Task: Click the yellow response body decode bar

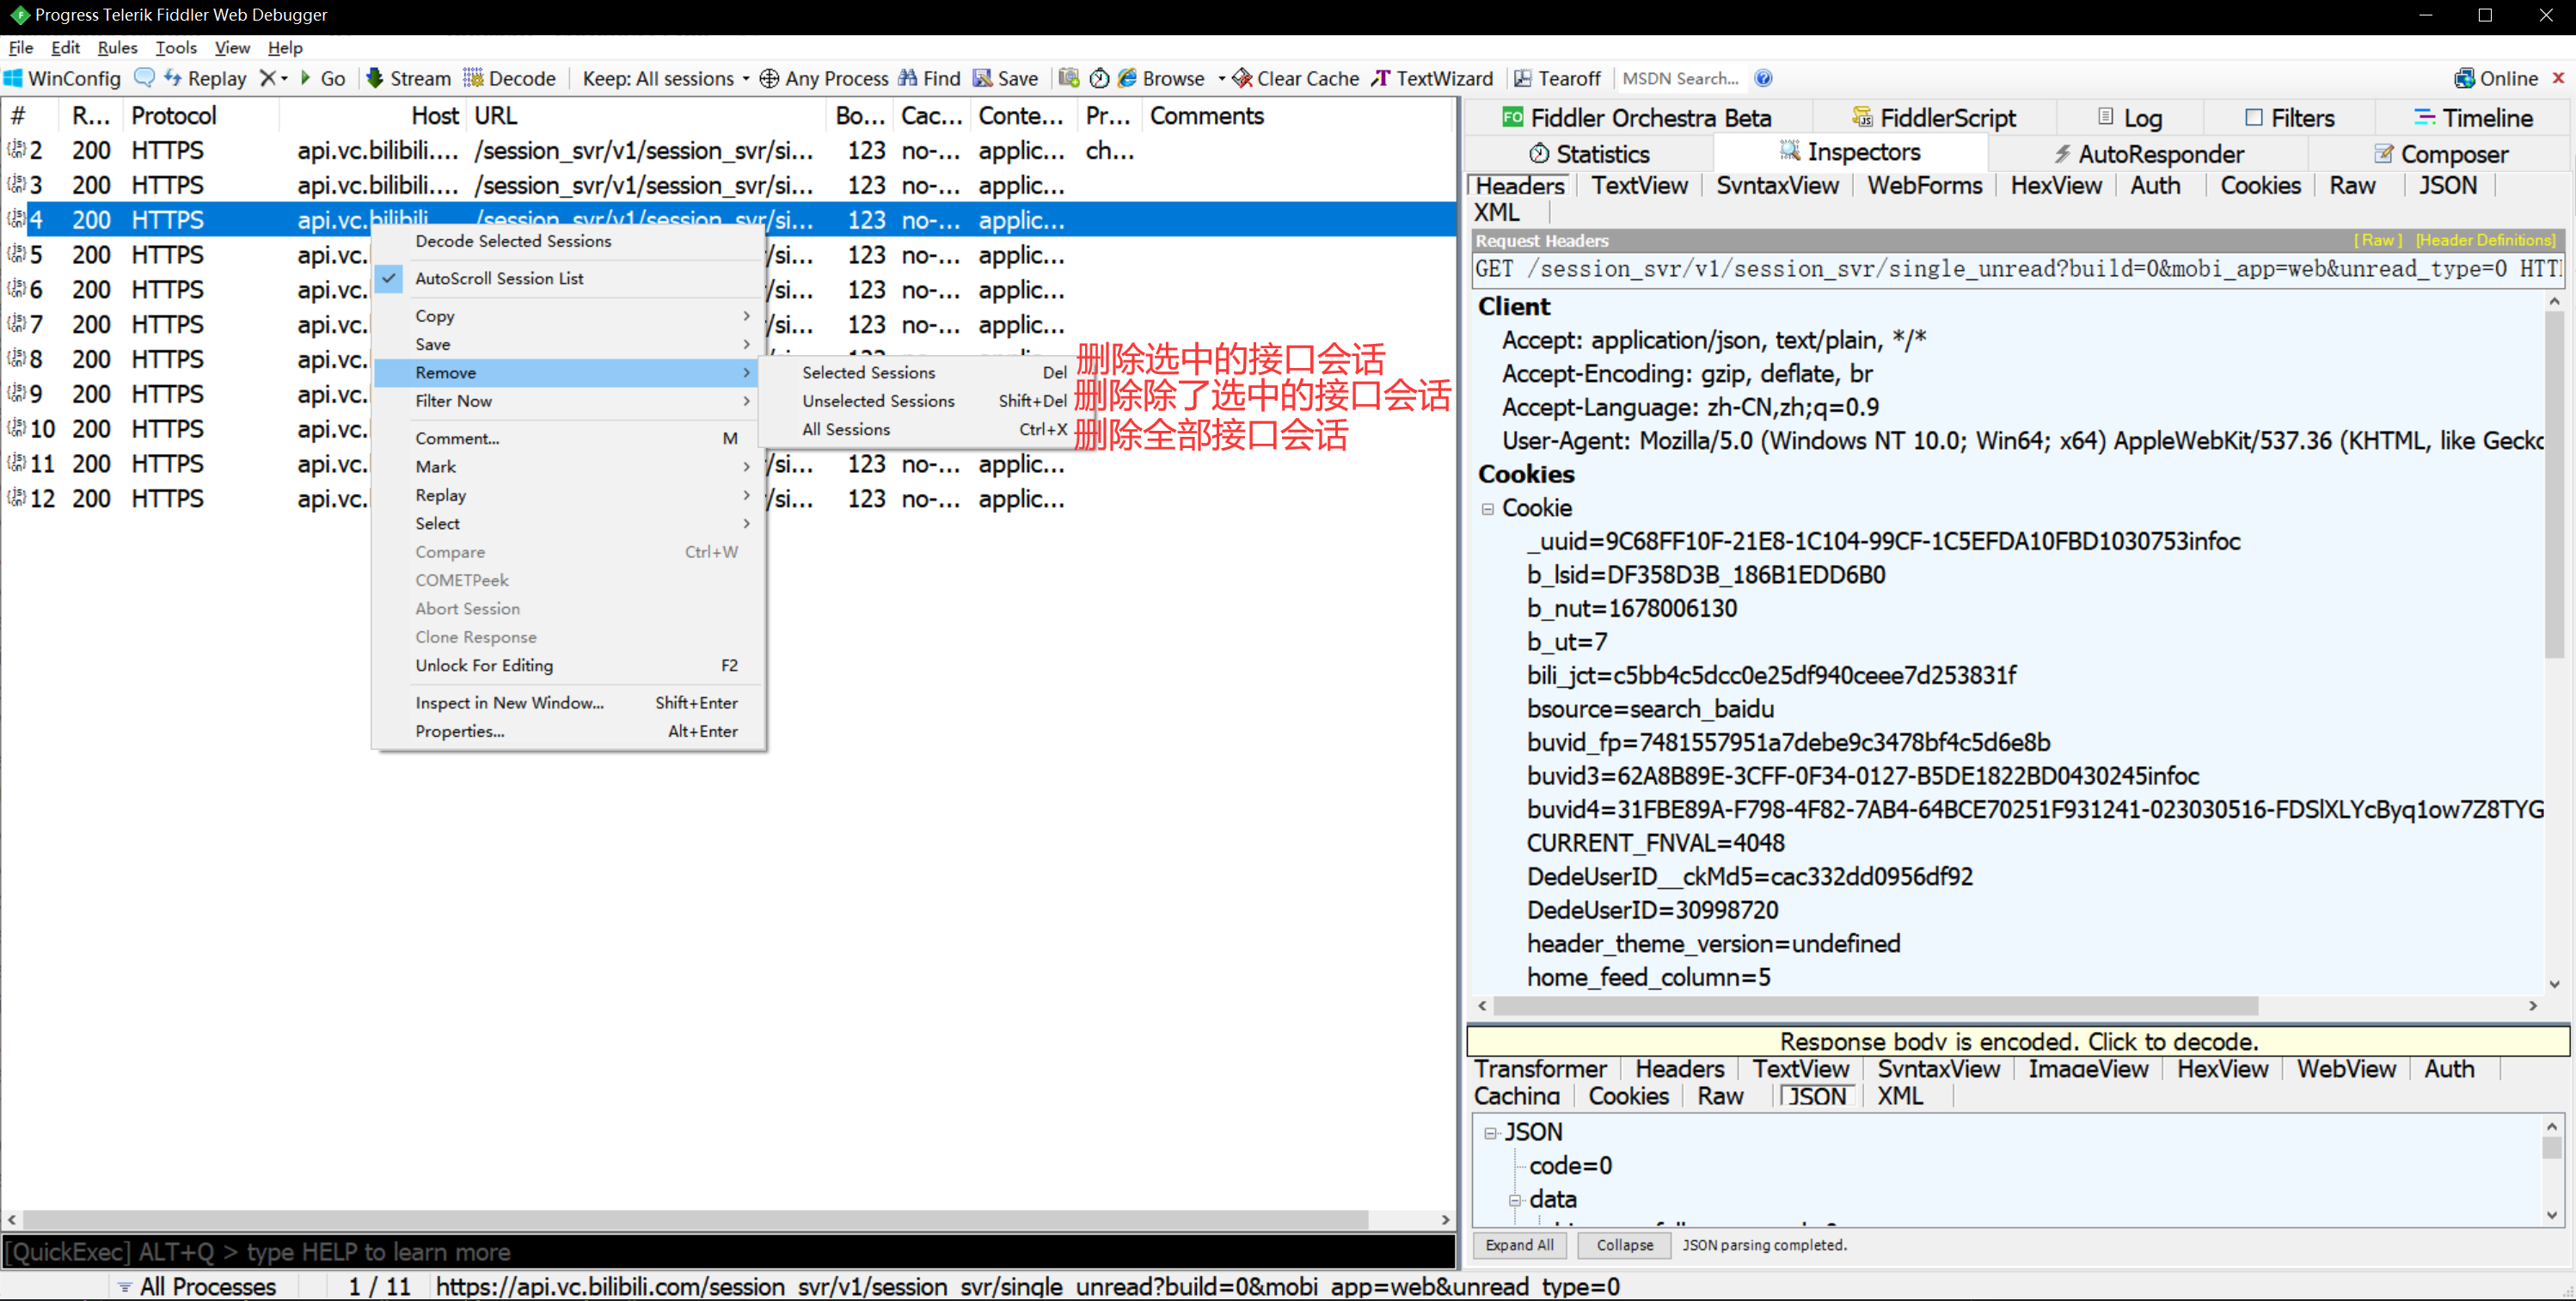Action: (x=2017, y=1041)
